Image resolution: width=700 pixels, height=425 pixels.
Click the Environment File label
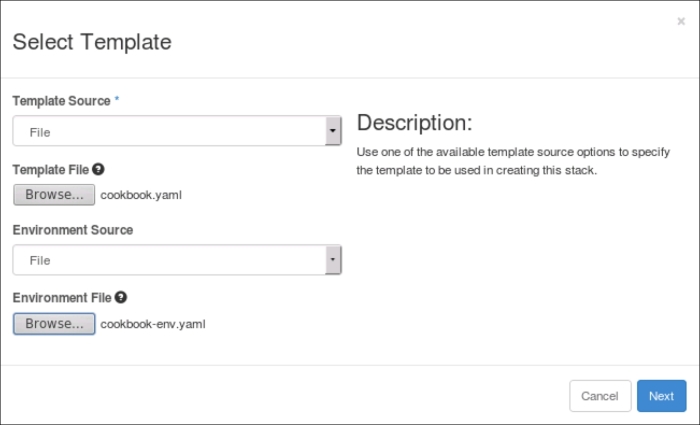click(61, 298)
